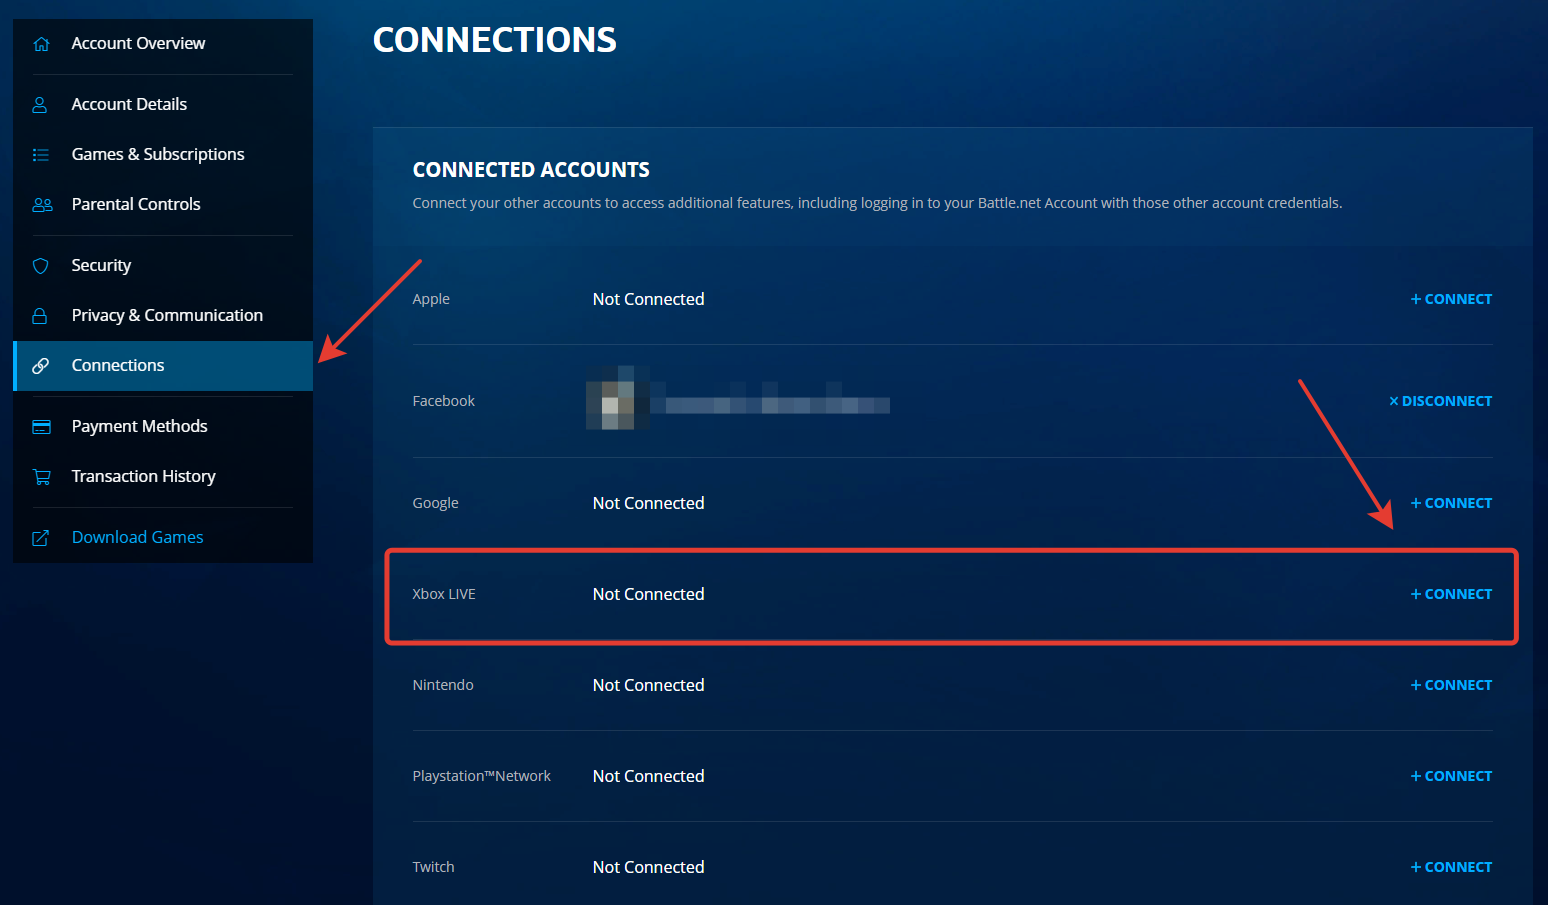Click the person icon for Account Details

click(41, 105)
